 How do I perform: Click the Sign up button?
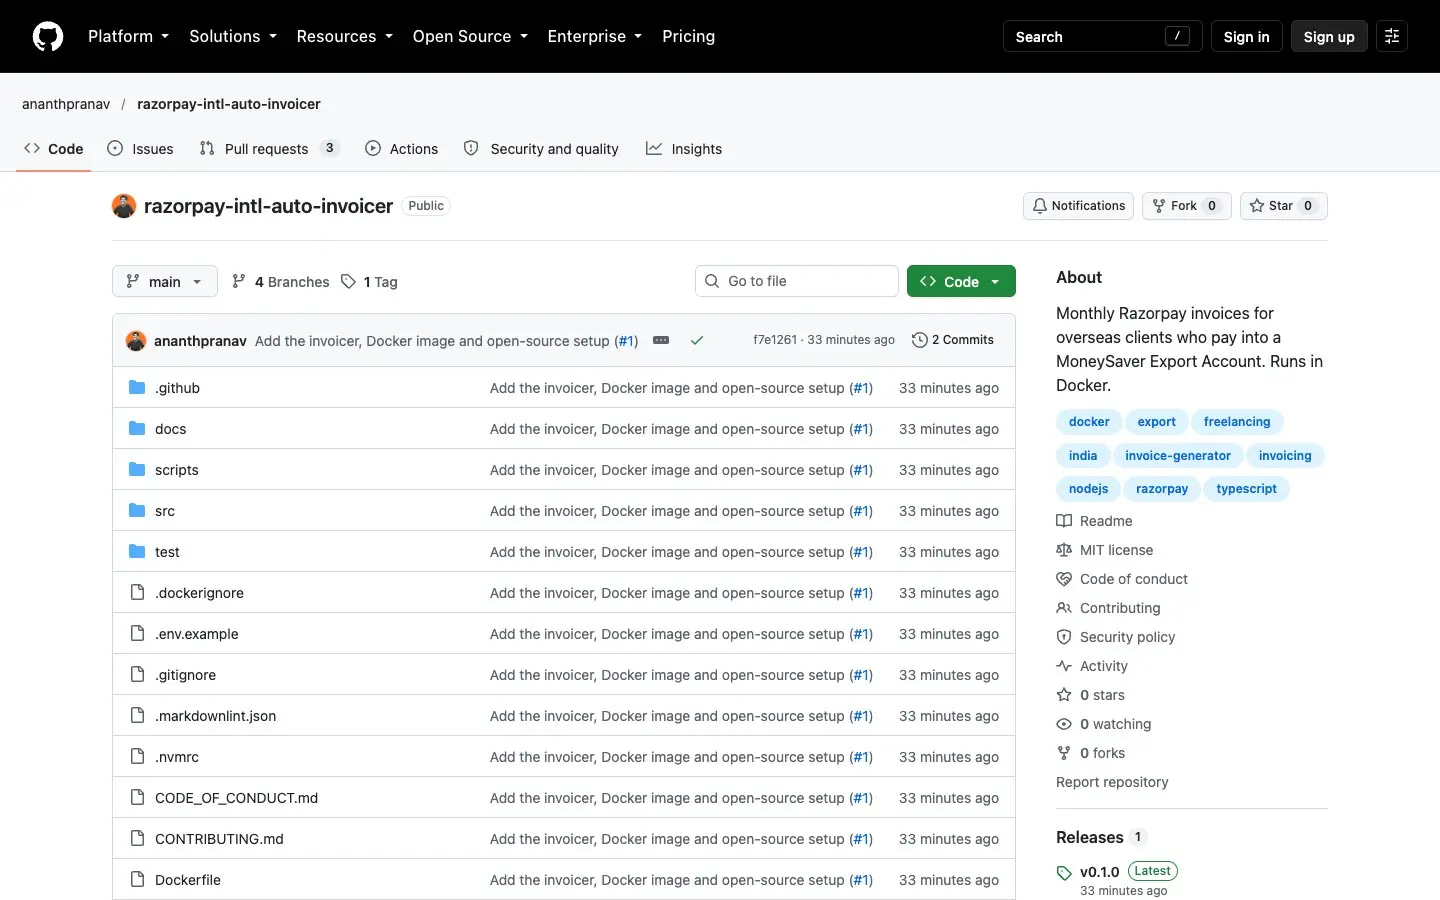(1329, 36)
